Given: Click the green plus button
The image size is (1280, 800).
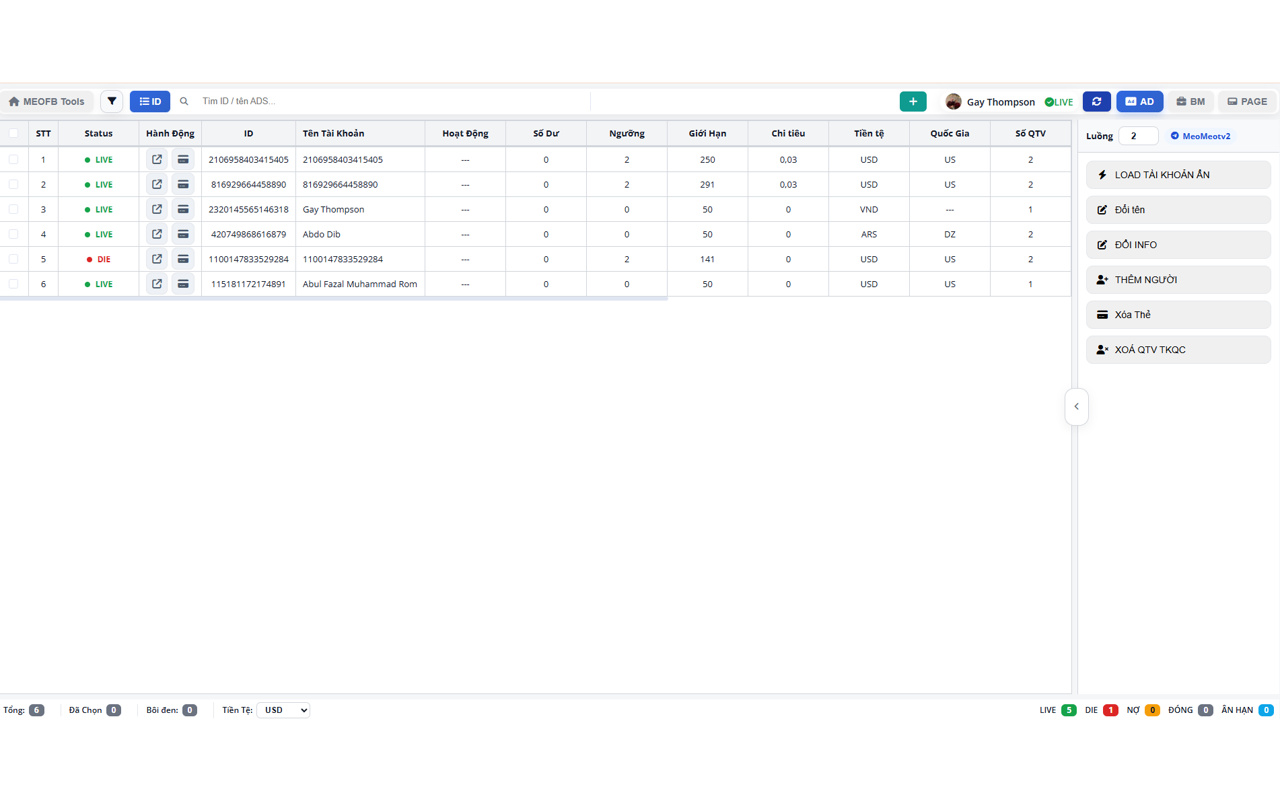Looking at the screenshot, I should (x=912, y=101).
